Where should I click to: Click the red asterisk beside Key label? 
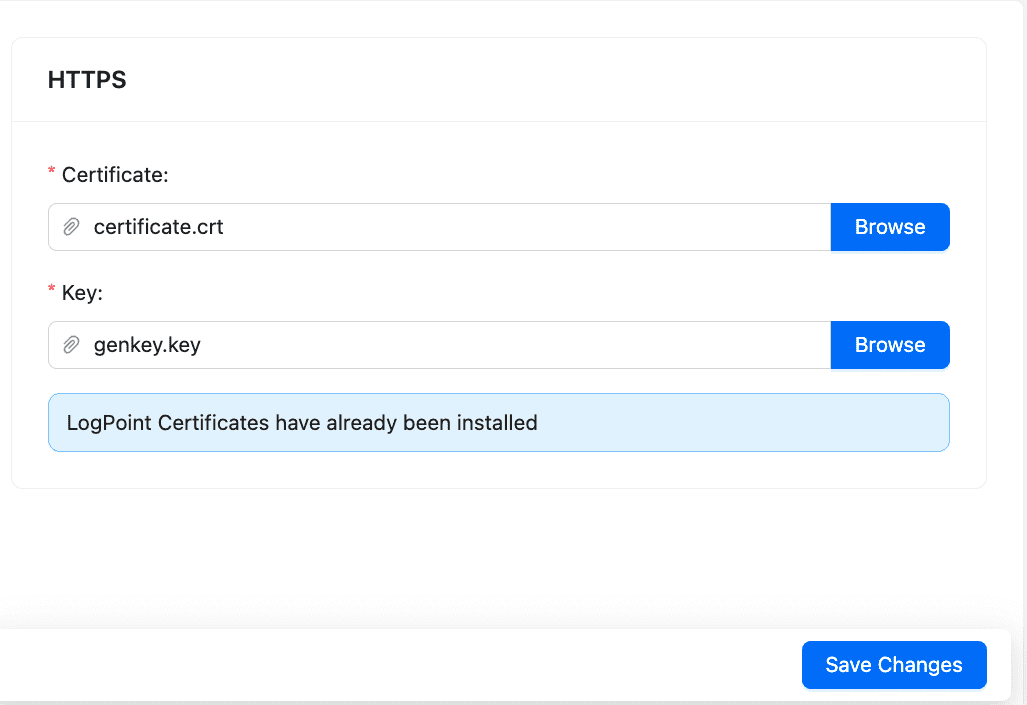[51, 287]
